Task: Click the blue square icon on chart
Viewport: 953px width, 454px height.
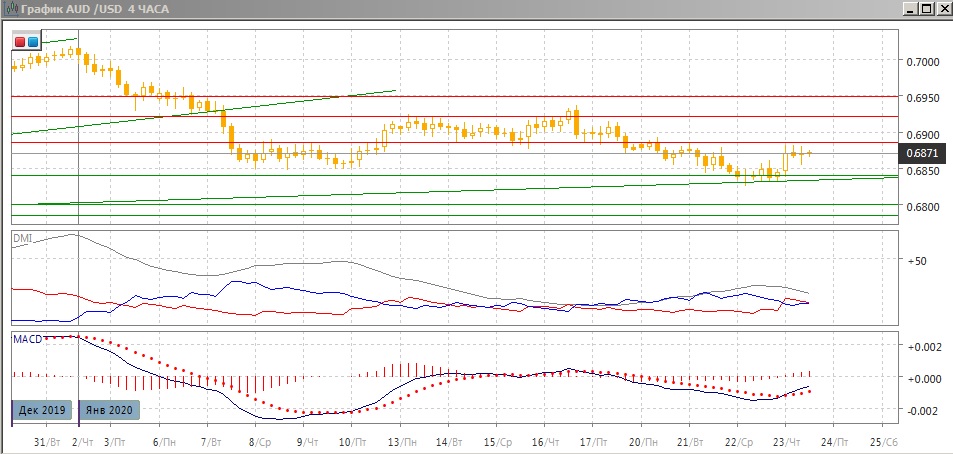Action: (33, 42)
